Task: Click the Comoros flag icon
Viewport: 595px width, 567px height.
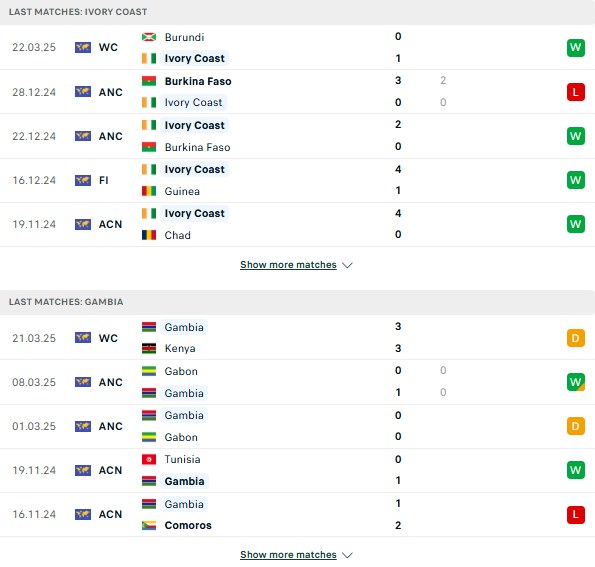Action: click(149, 525)
